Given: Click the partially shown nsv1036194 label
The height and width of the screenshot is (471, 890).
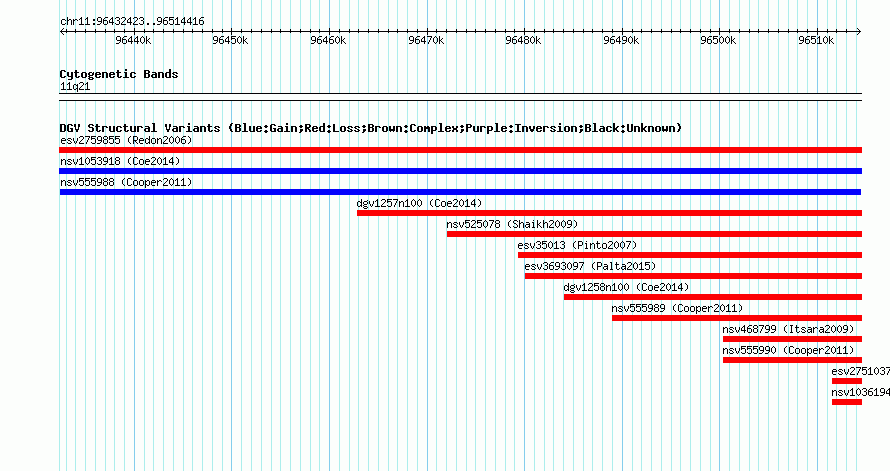Looking at the screenshot, I should pos(860,392).
